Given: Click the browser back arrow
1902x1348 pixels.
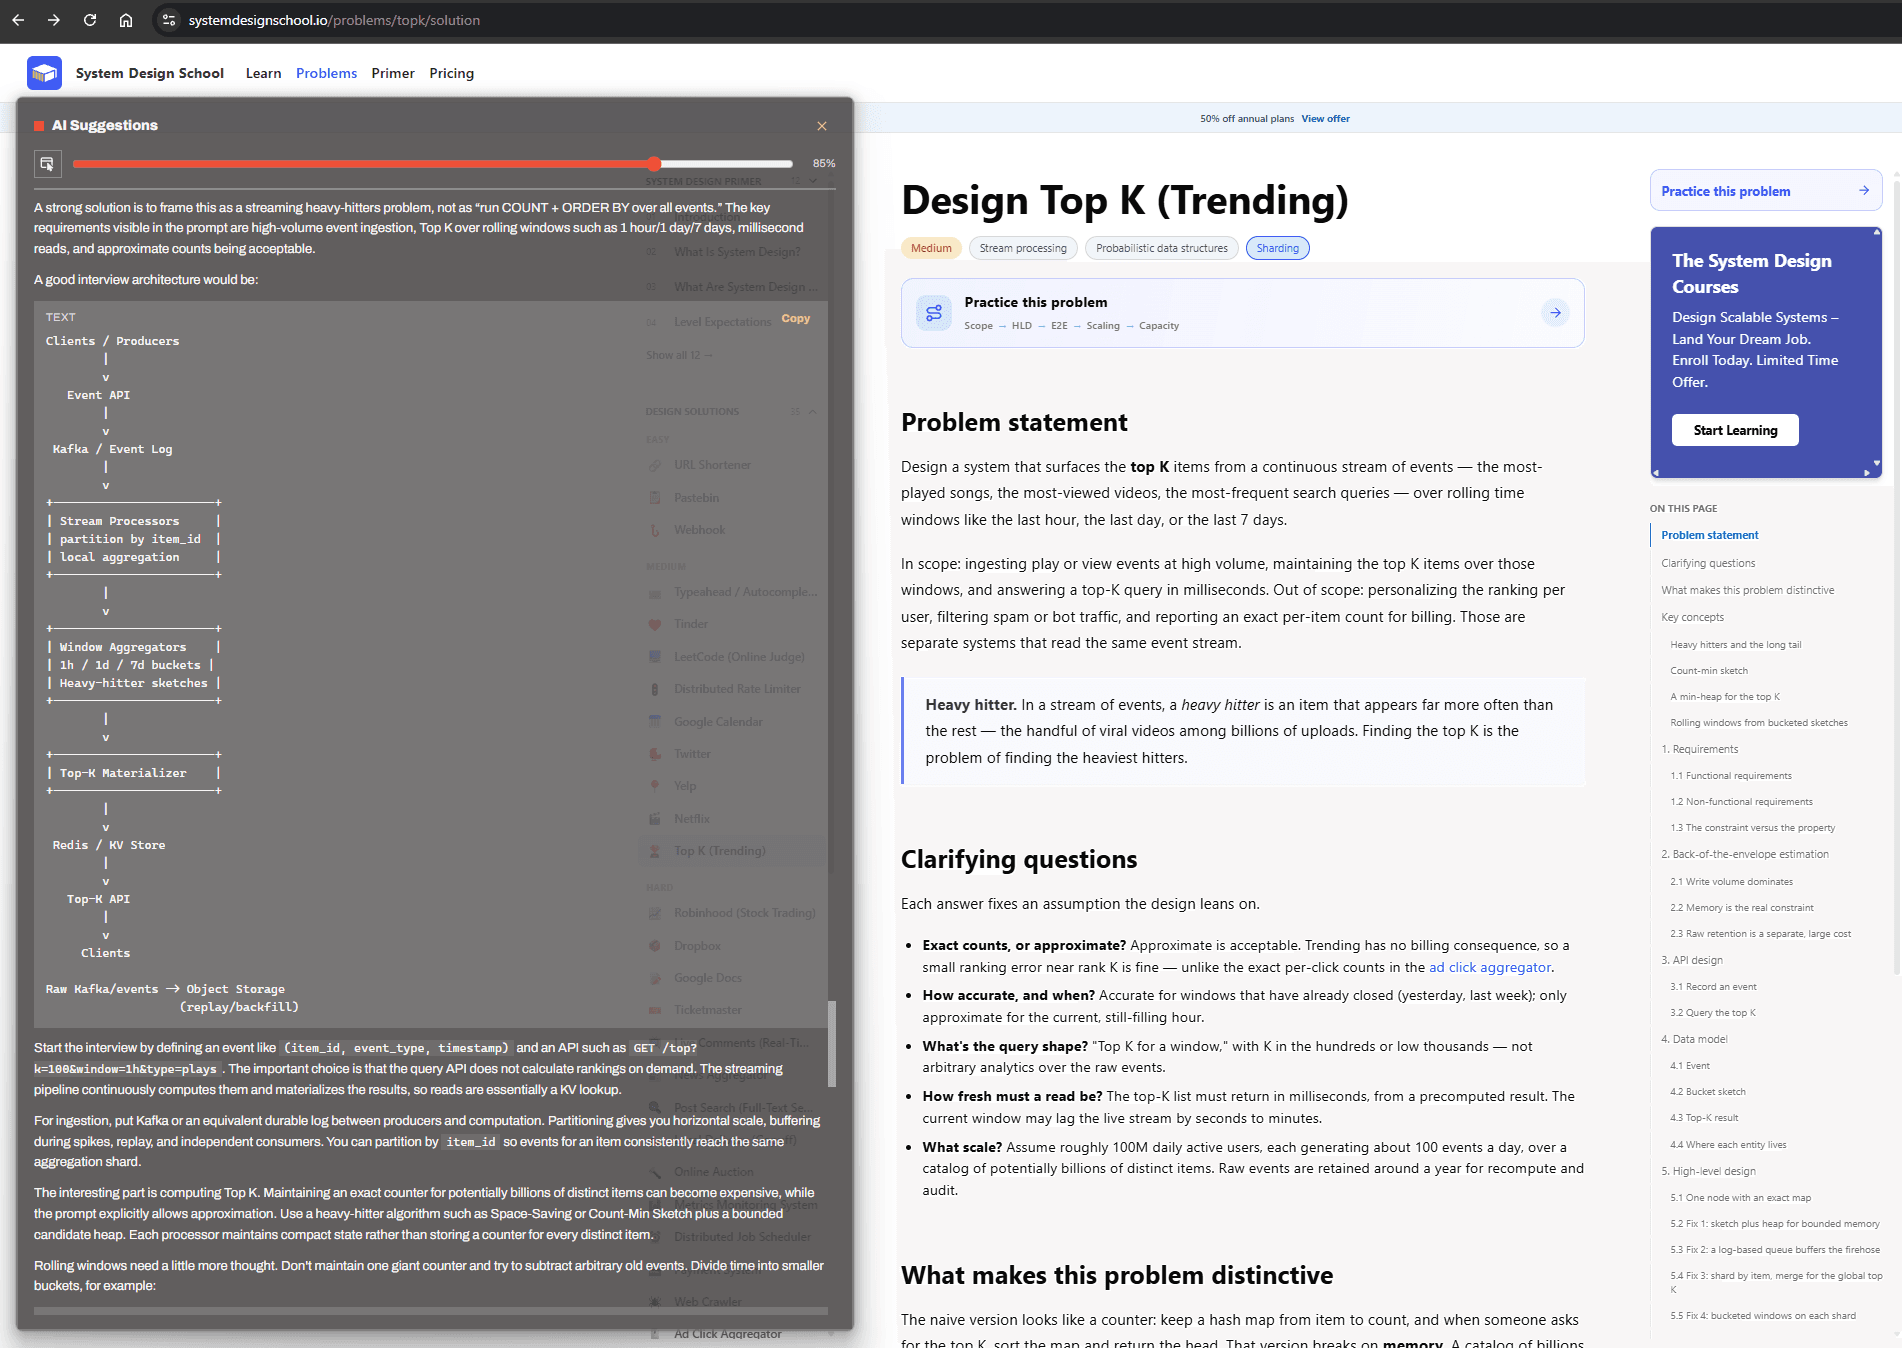Looking at the screenshot, I should click(18, 20).
